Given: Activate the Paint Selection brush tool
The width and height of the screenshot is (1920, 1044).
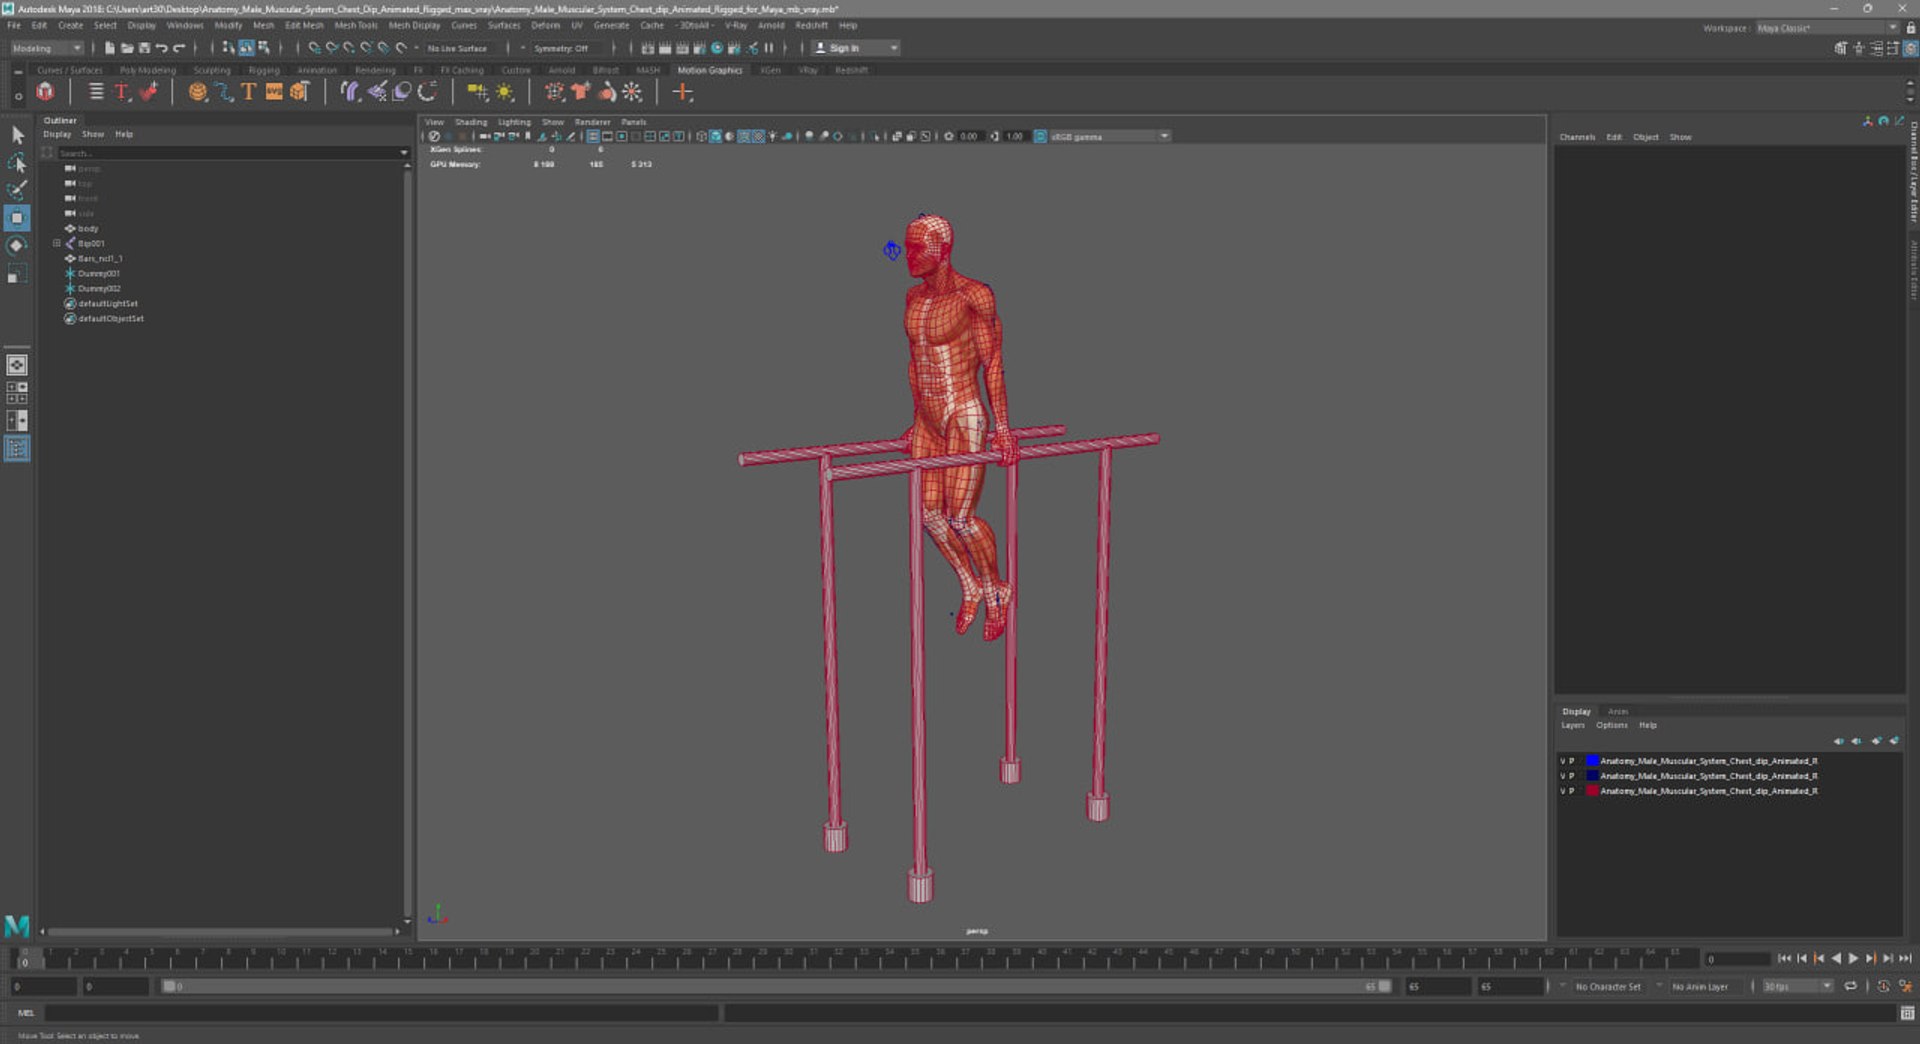Looking at the screenshot, I should pos(17,190).
